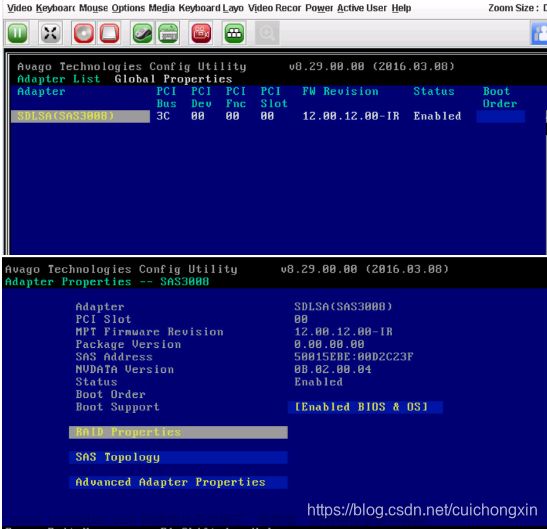The image size is (547, 529).
Task: Click FW revision value 12.00.12.00-IR in adapter list
Action: 351,116
